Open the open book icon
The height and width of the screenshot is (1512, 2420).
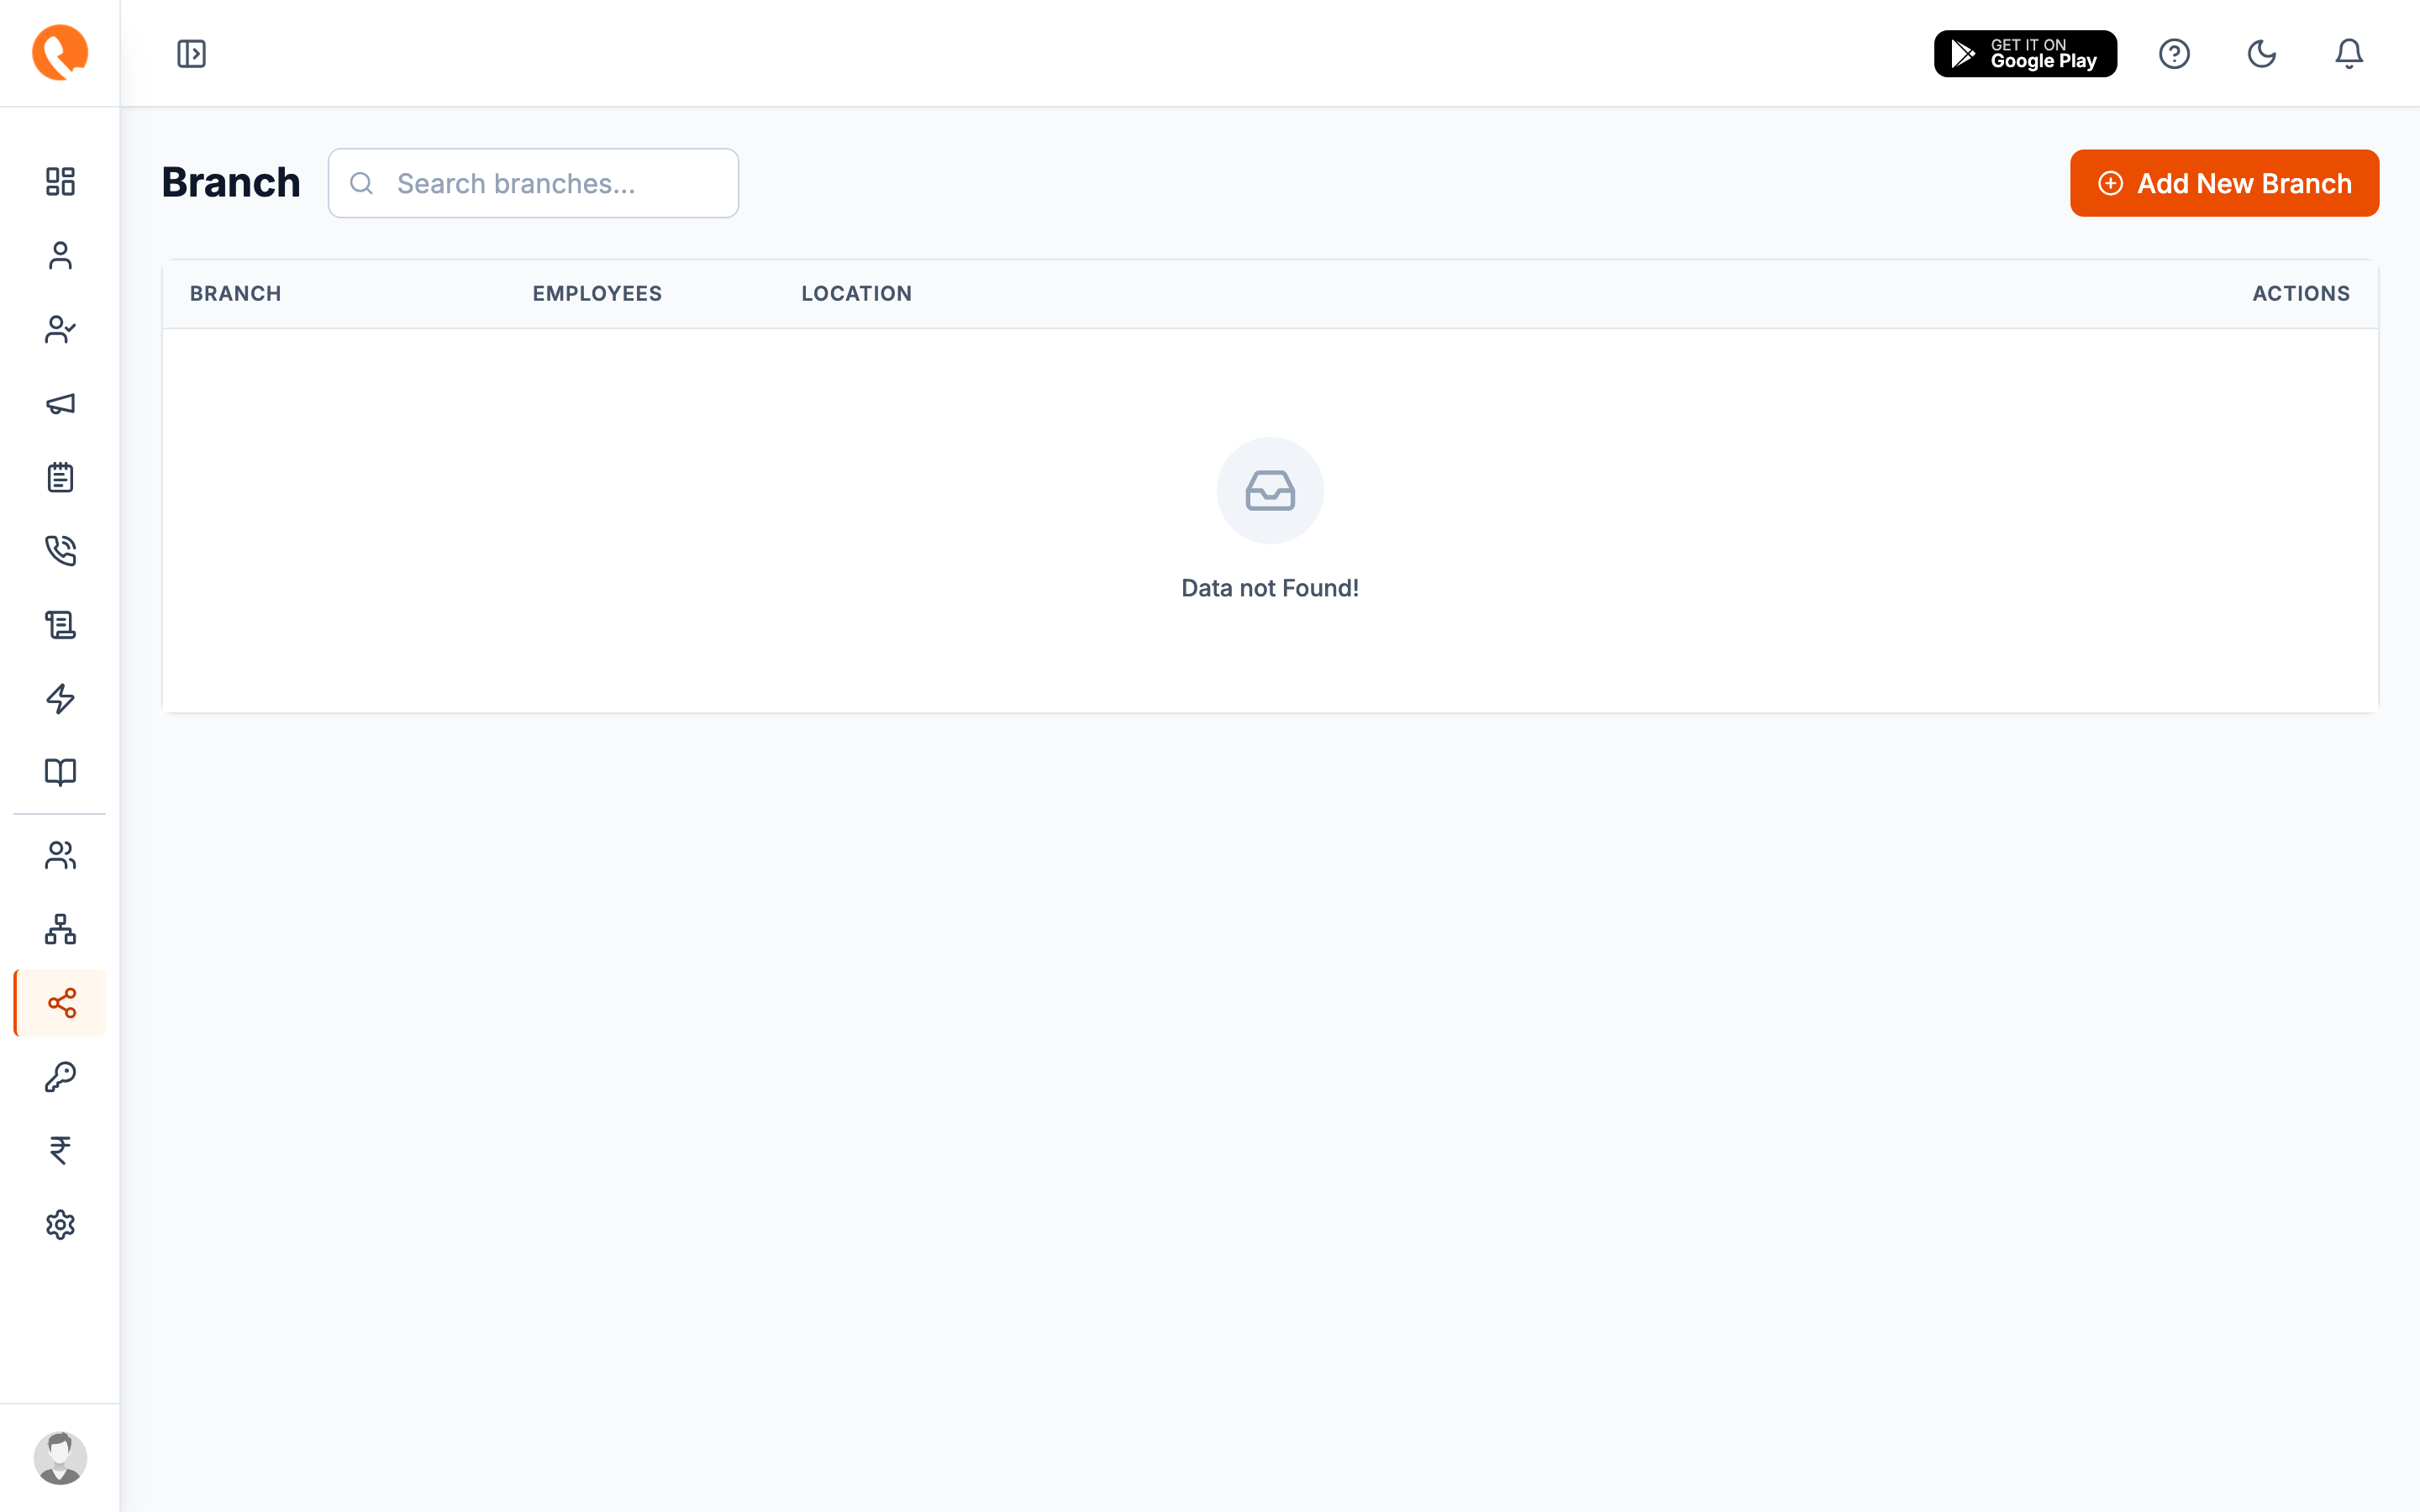click(x=60, y=772)
